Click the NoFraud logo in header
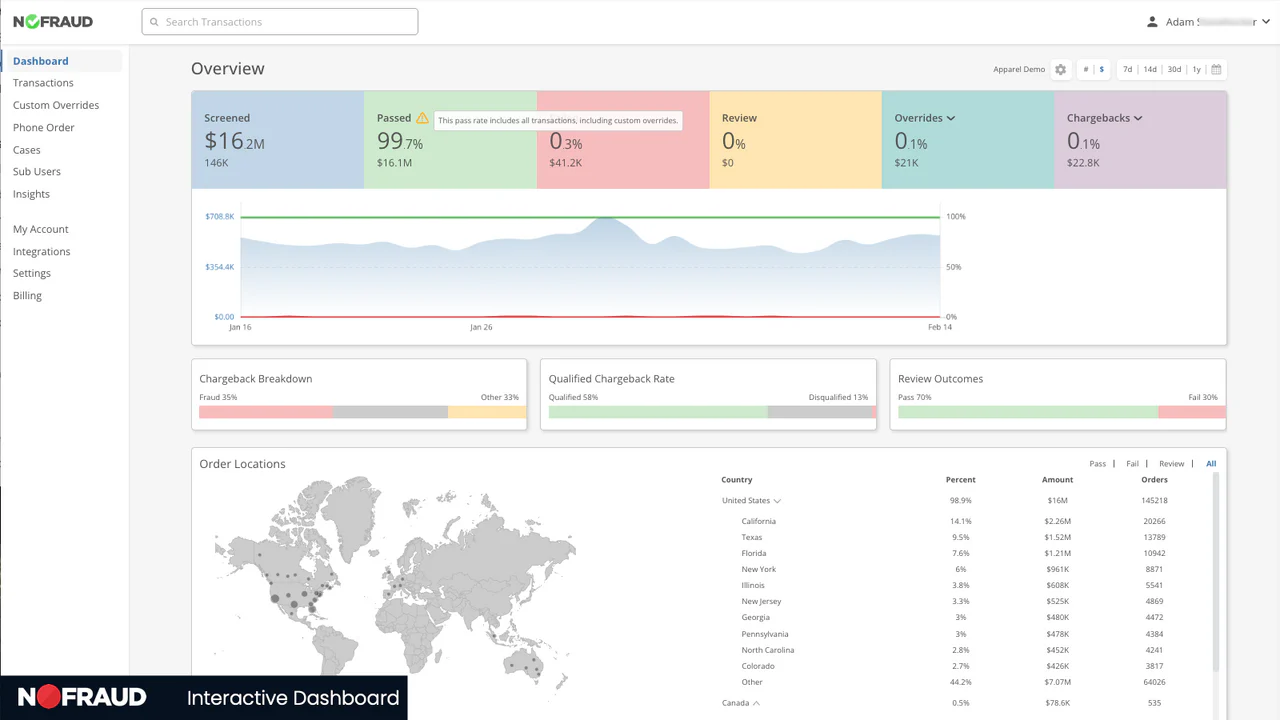The width and height of the screenshot is (1280, 720). [x=53, y=22]
